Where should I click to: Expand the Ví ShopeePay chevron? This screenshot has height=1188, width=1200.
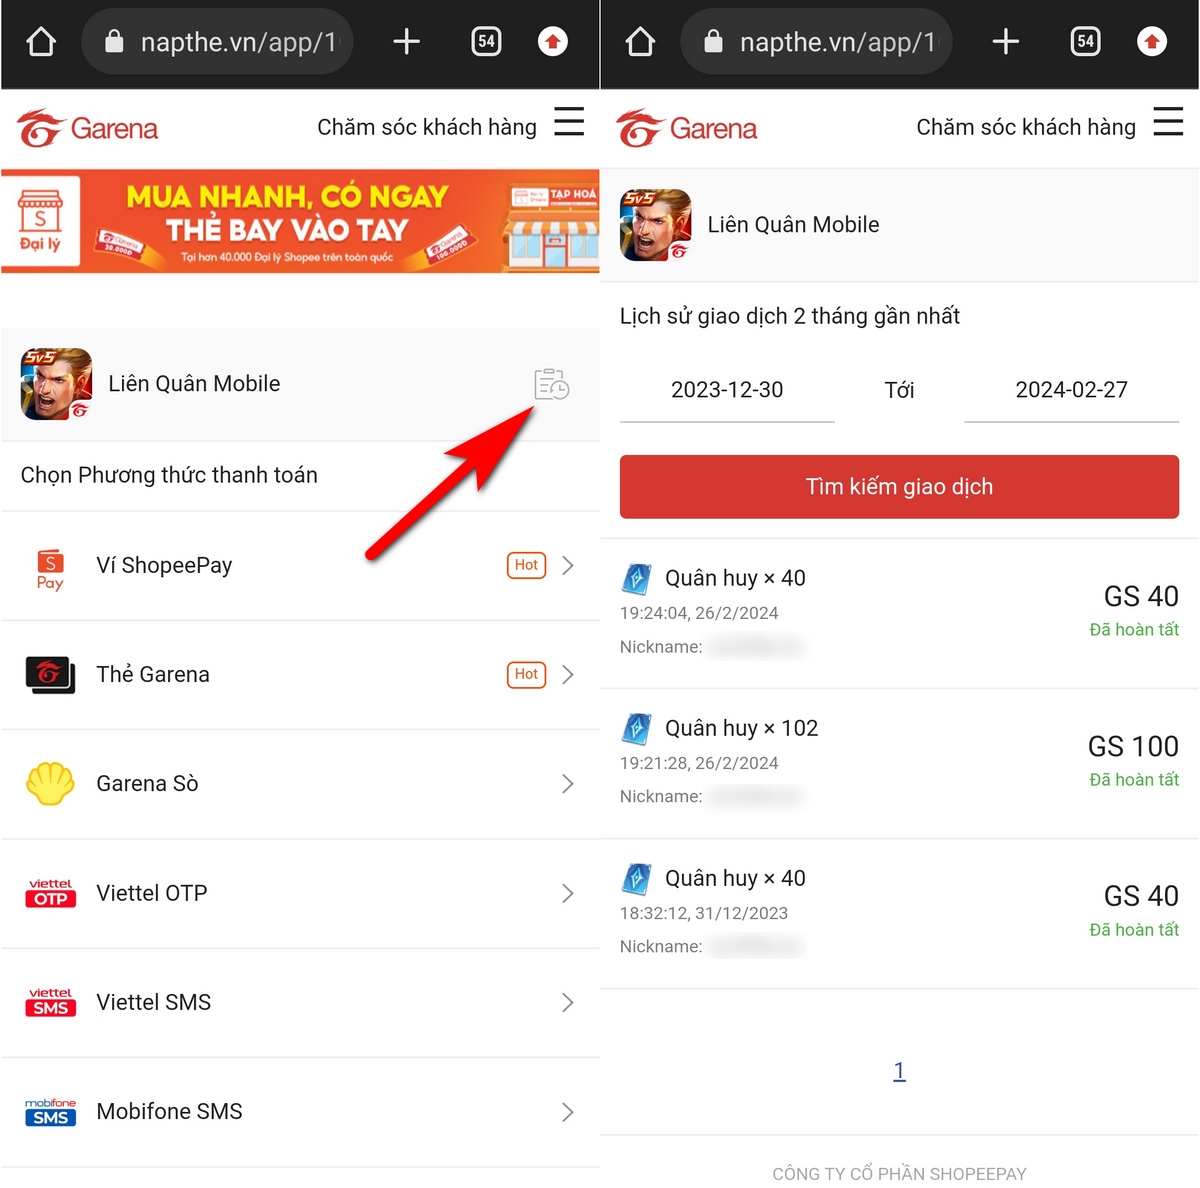[x=568, y=565]
